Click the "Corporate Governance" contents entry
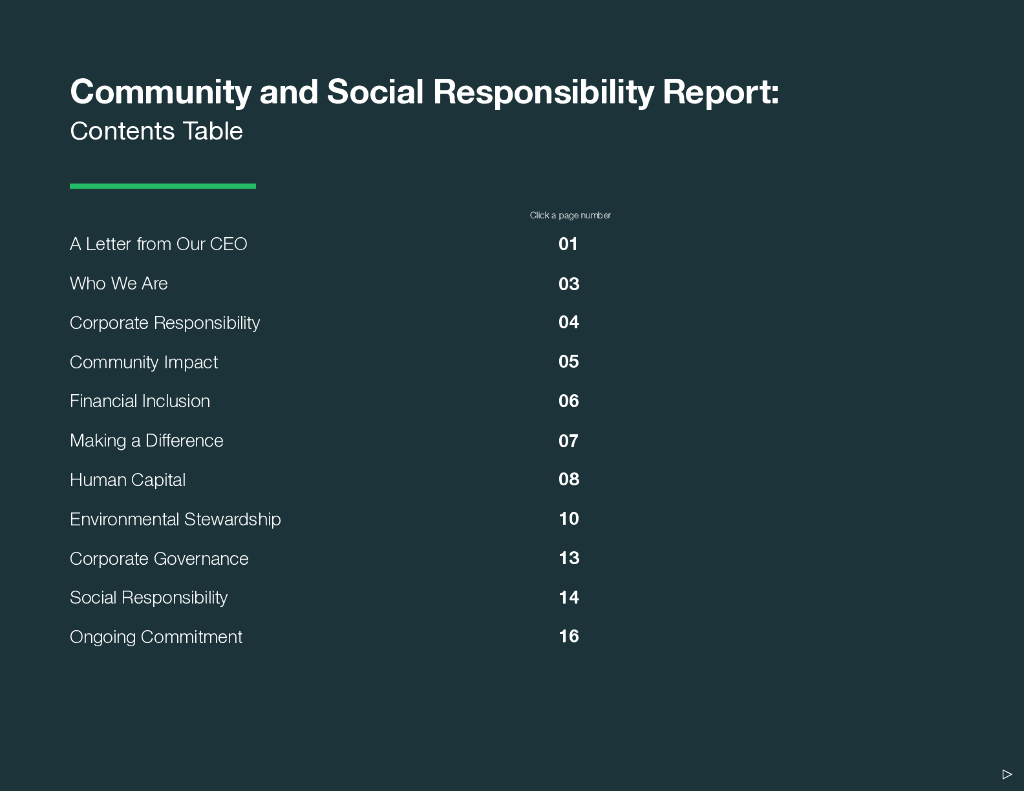The height and width of the screenshot is (791, 1024). pos(159,559)
